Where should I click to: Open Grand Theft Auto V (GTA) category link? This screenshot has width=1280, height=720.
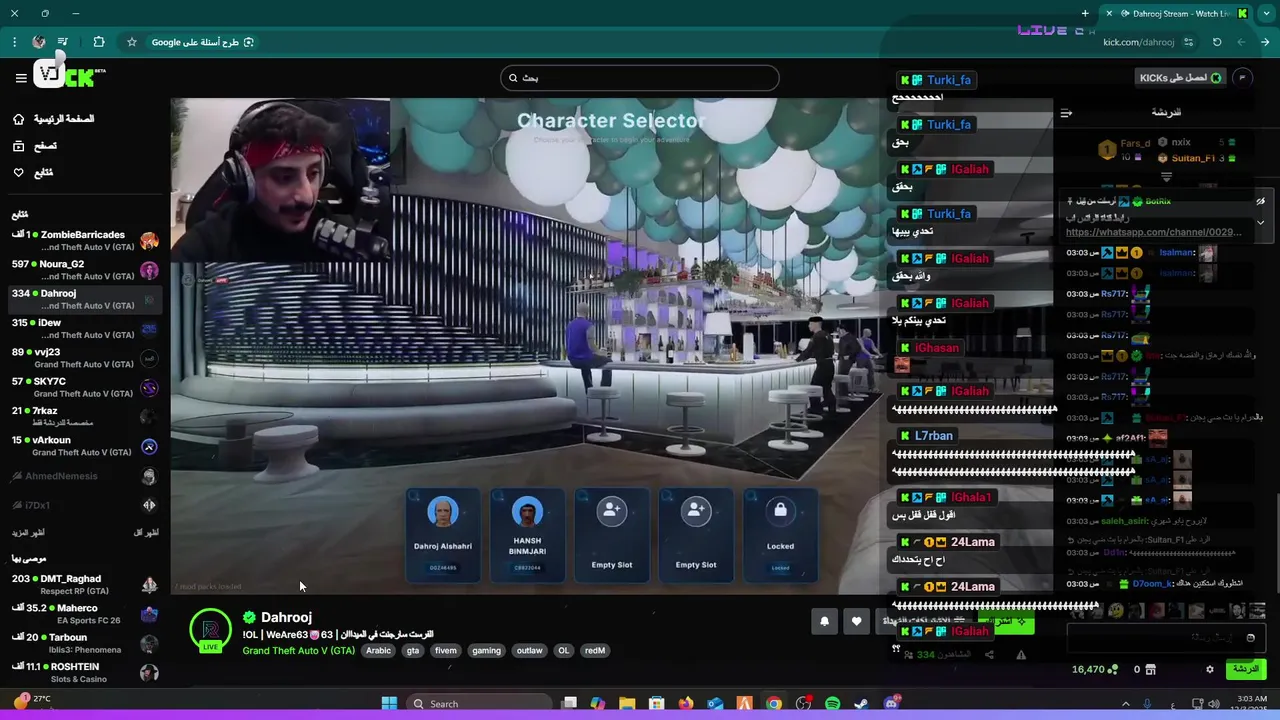click(x=298, y=650)
